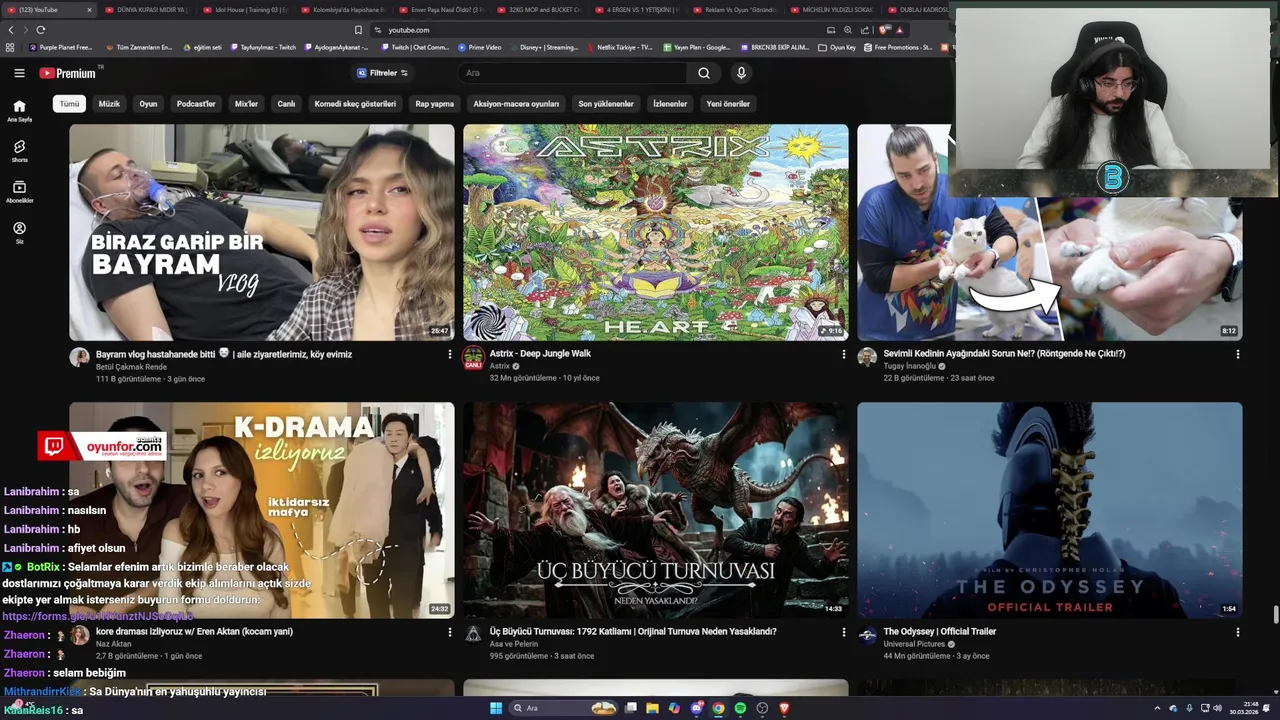
Task: Open Bayram vlog hastahanede bitti title
Action: pos(224,354)
